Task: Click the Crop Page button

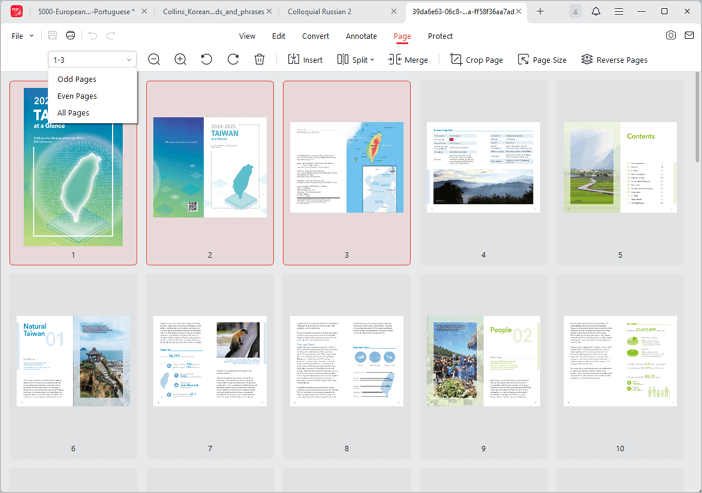Action: [x=476, y=60]
